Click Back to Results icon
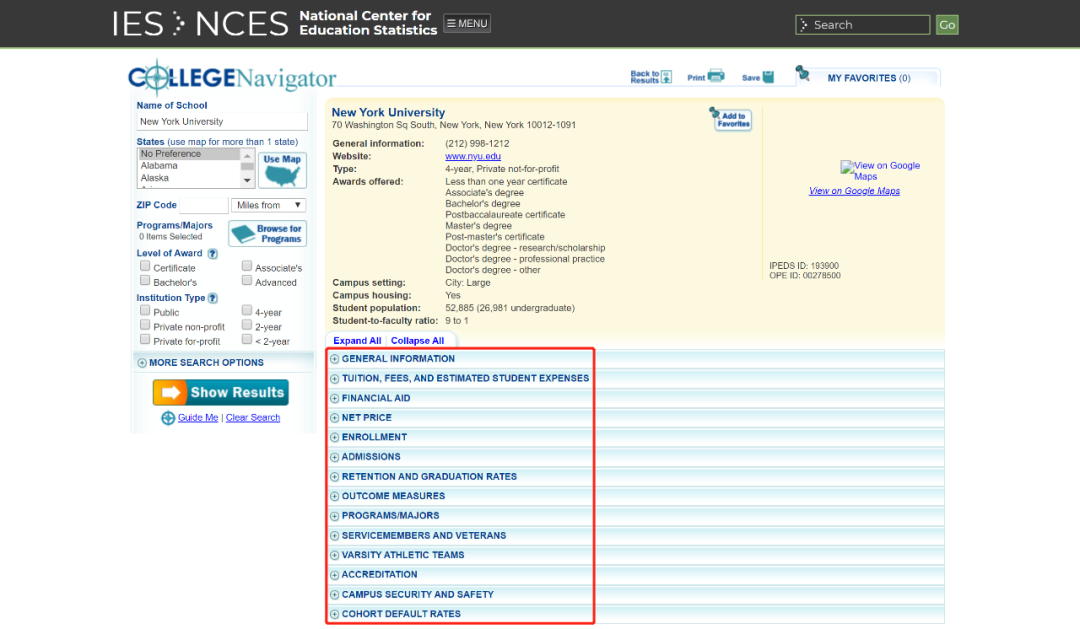The width and height of the screenshot is (1080, 629). 666,77
